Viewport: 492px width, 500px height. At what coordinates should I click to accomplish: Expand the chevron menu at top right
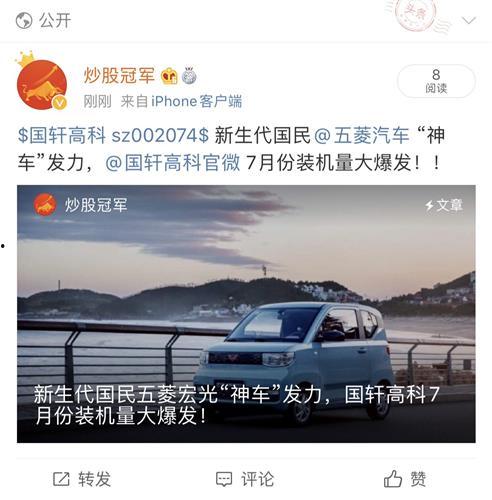pos(469,21)
